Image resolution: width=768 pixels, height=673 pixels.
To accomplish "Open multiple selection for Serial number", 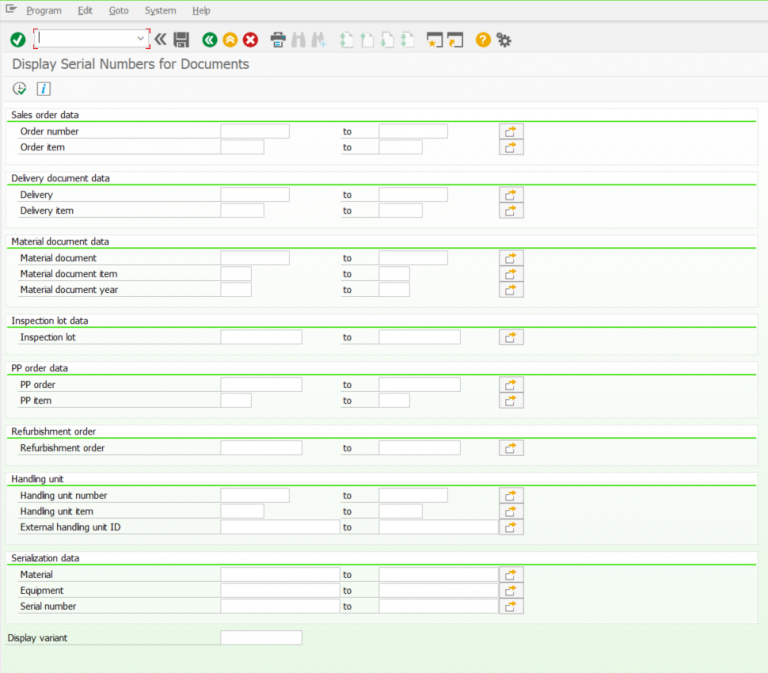I will 511,606.
